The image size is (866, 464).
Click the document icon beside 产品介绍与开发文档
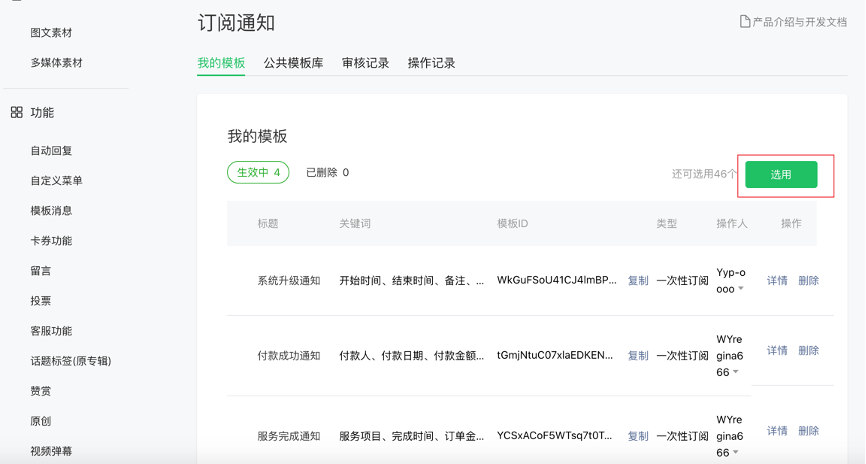point(745,22)
